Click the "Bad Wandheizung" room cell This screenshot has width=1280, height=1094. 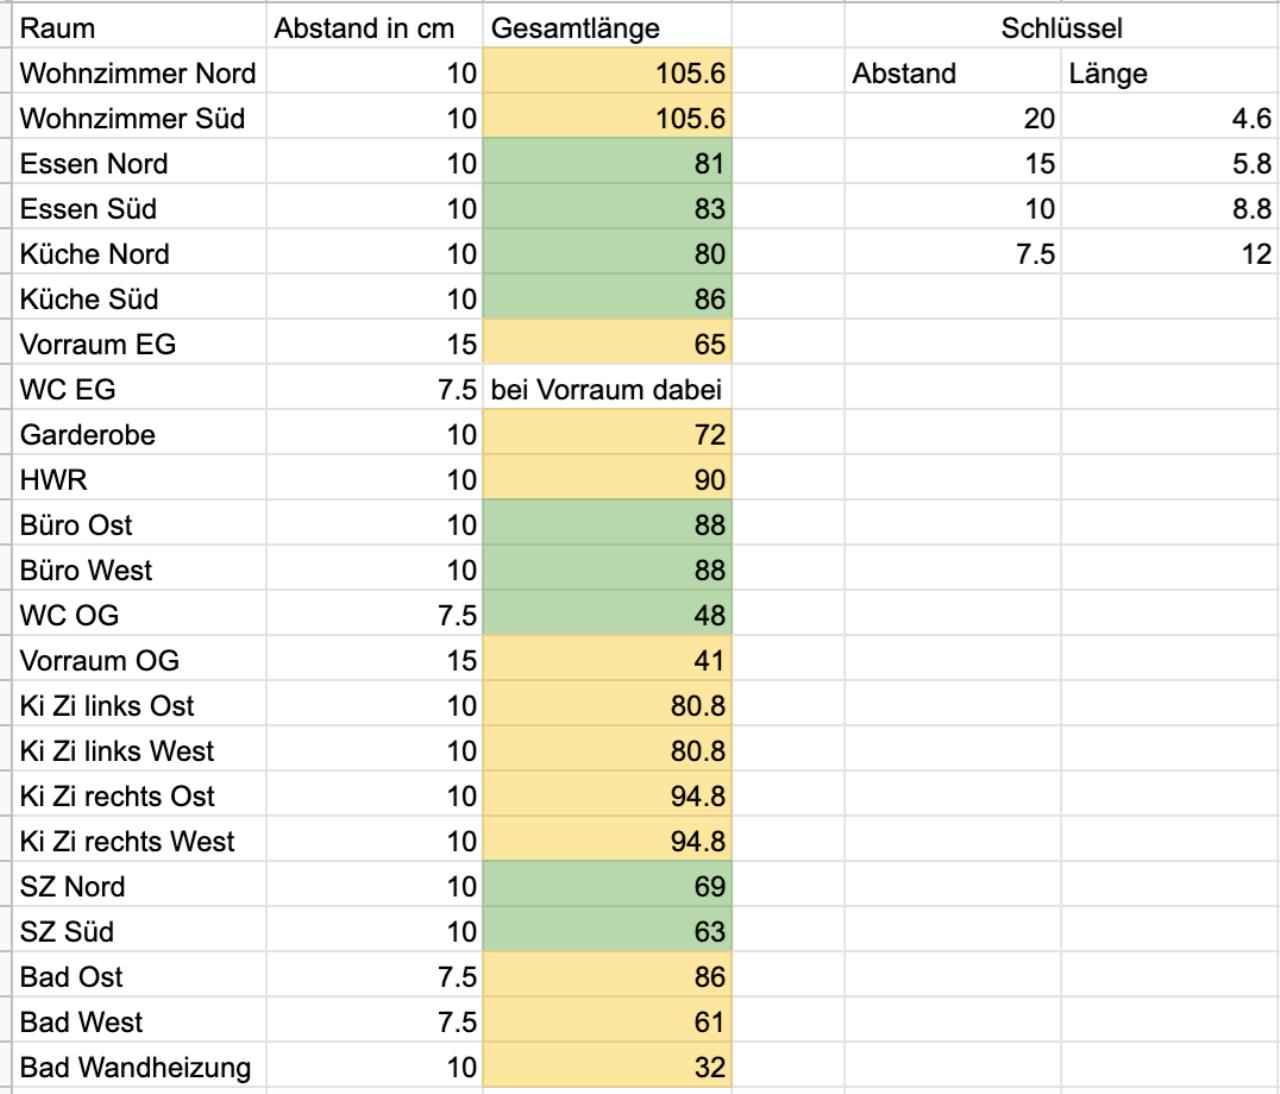click(136, 1067)
